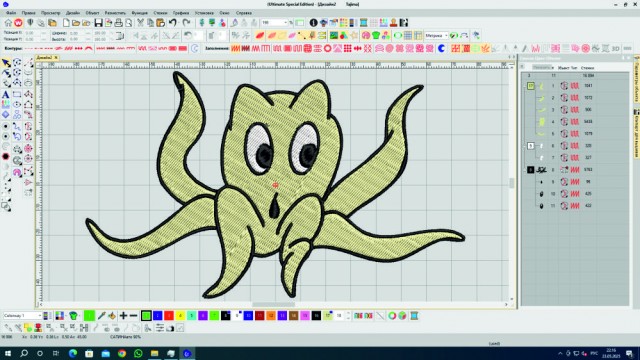
Task: Toggle the 3D stitch view icon
Action: 616,49
